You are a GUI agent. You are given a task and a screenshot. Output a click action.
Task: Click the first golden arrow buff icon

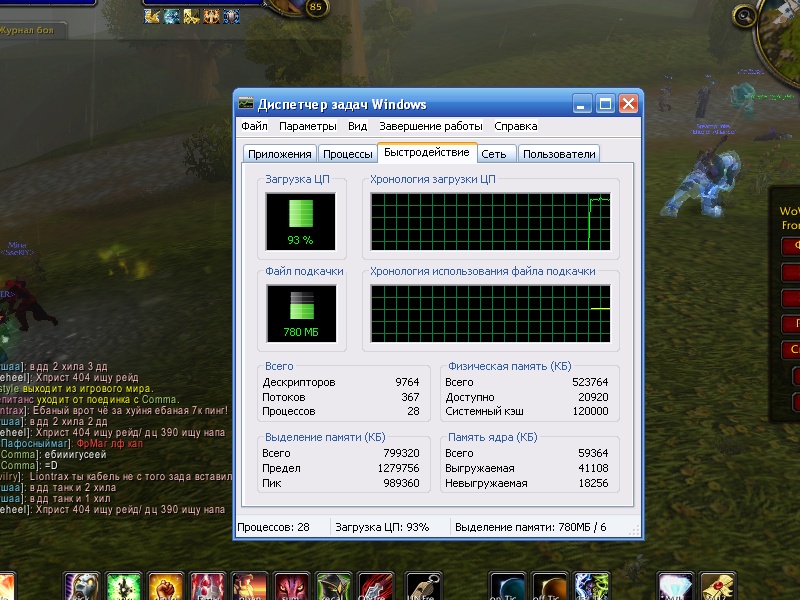(152, 17)
